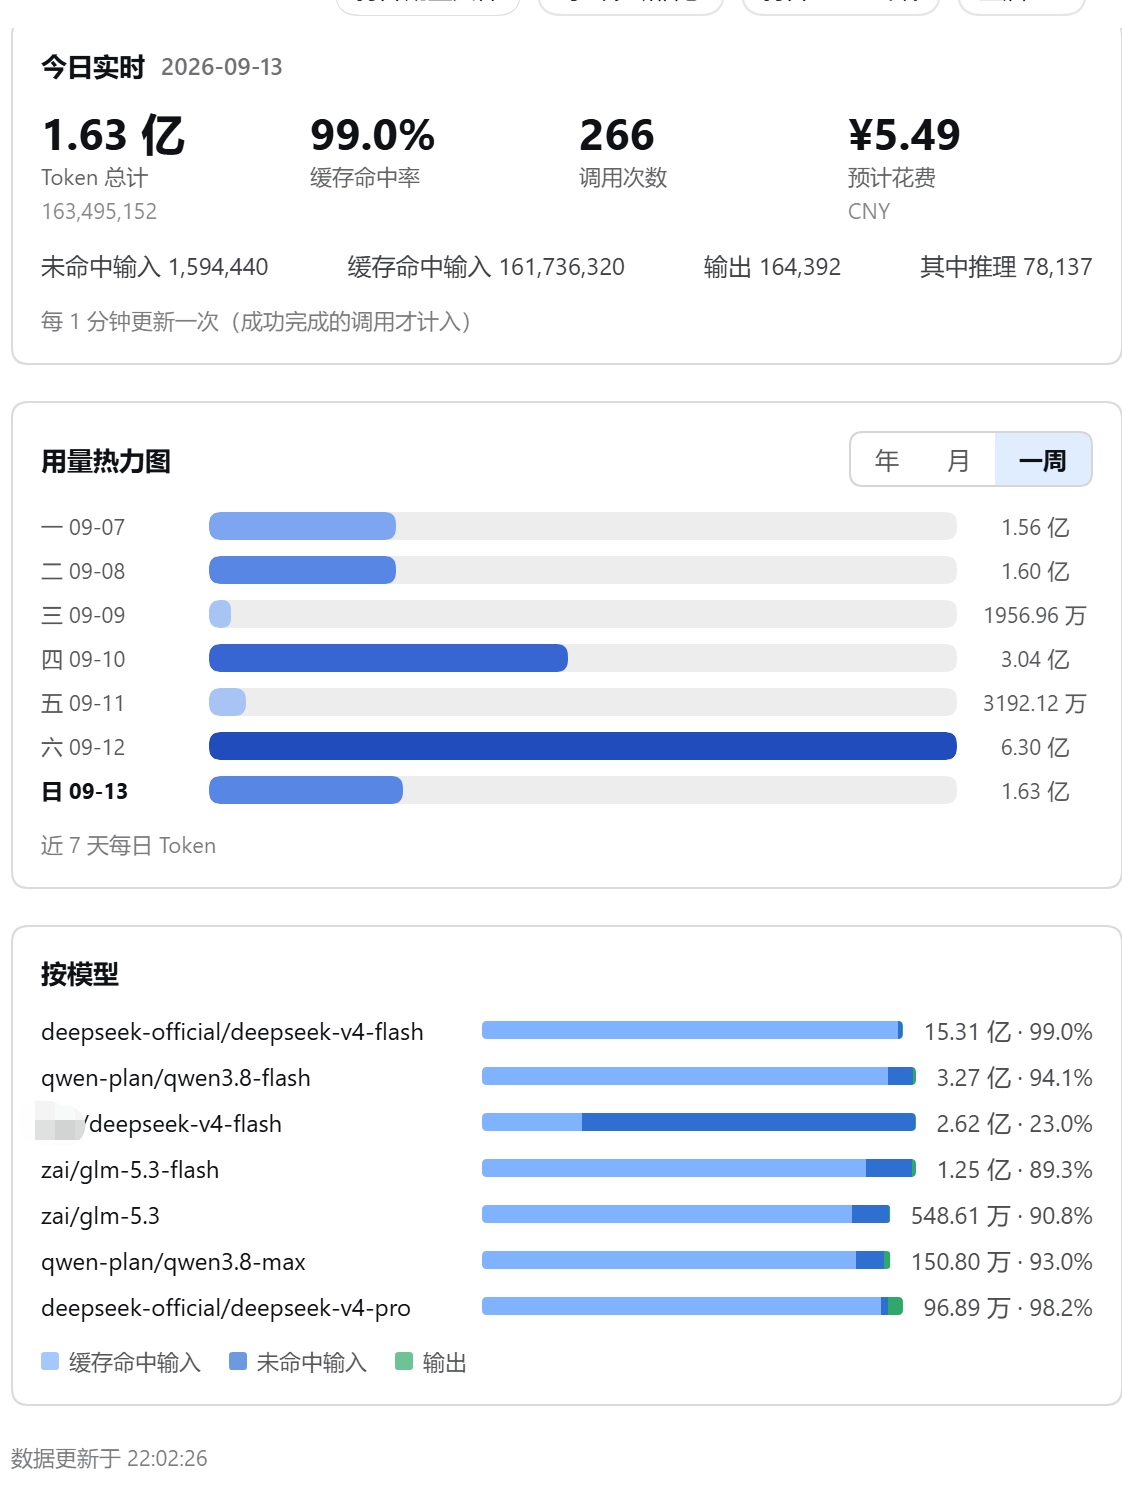Click the 四 09-10 usage bar

pyautogui.click(x=582, y=658)
